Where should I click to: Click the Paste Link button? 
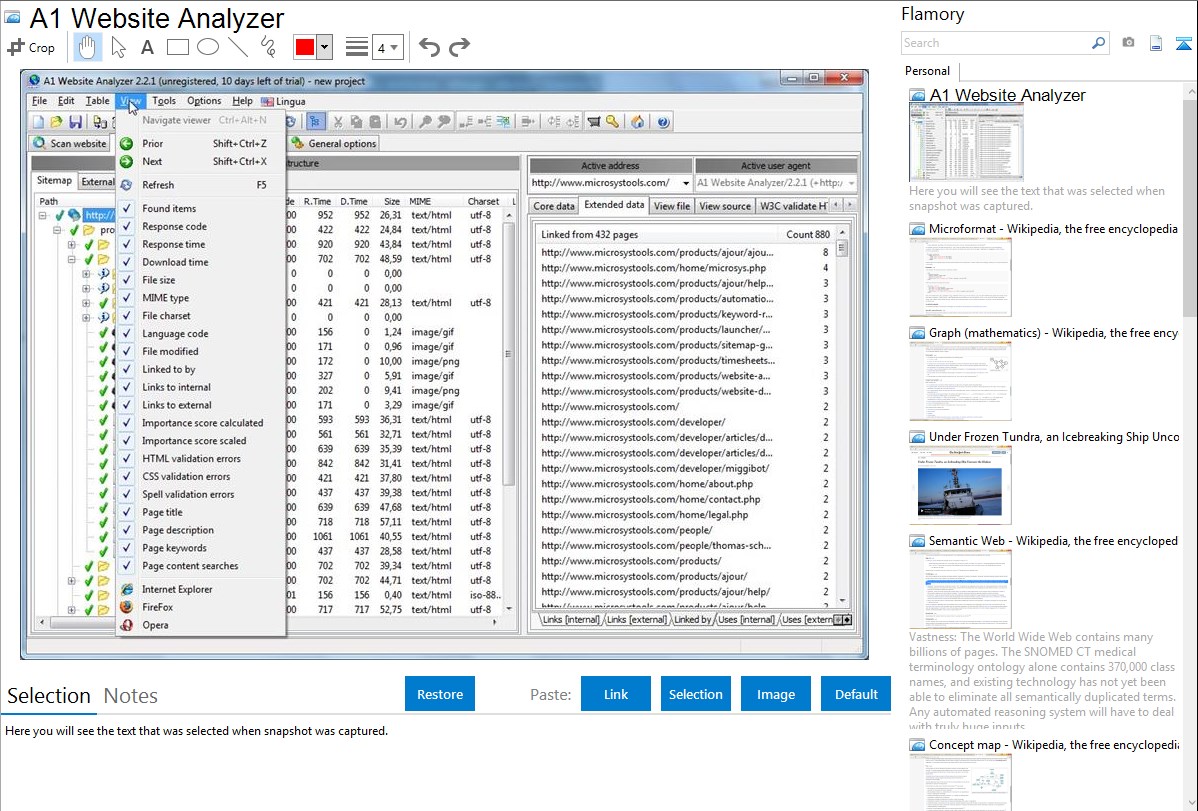coord(616,694)
